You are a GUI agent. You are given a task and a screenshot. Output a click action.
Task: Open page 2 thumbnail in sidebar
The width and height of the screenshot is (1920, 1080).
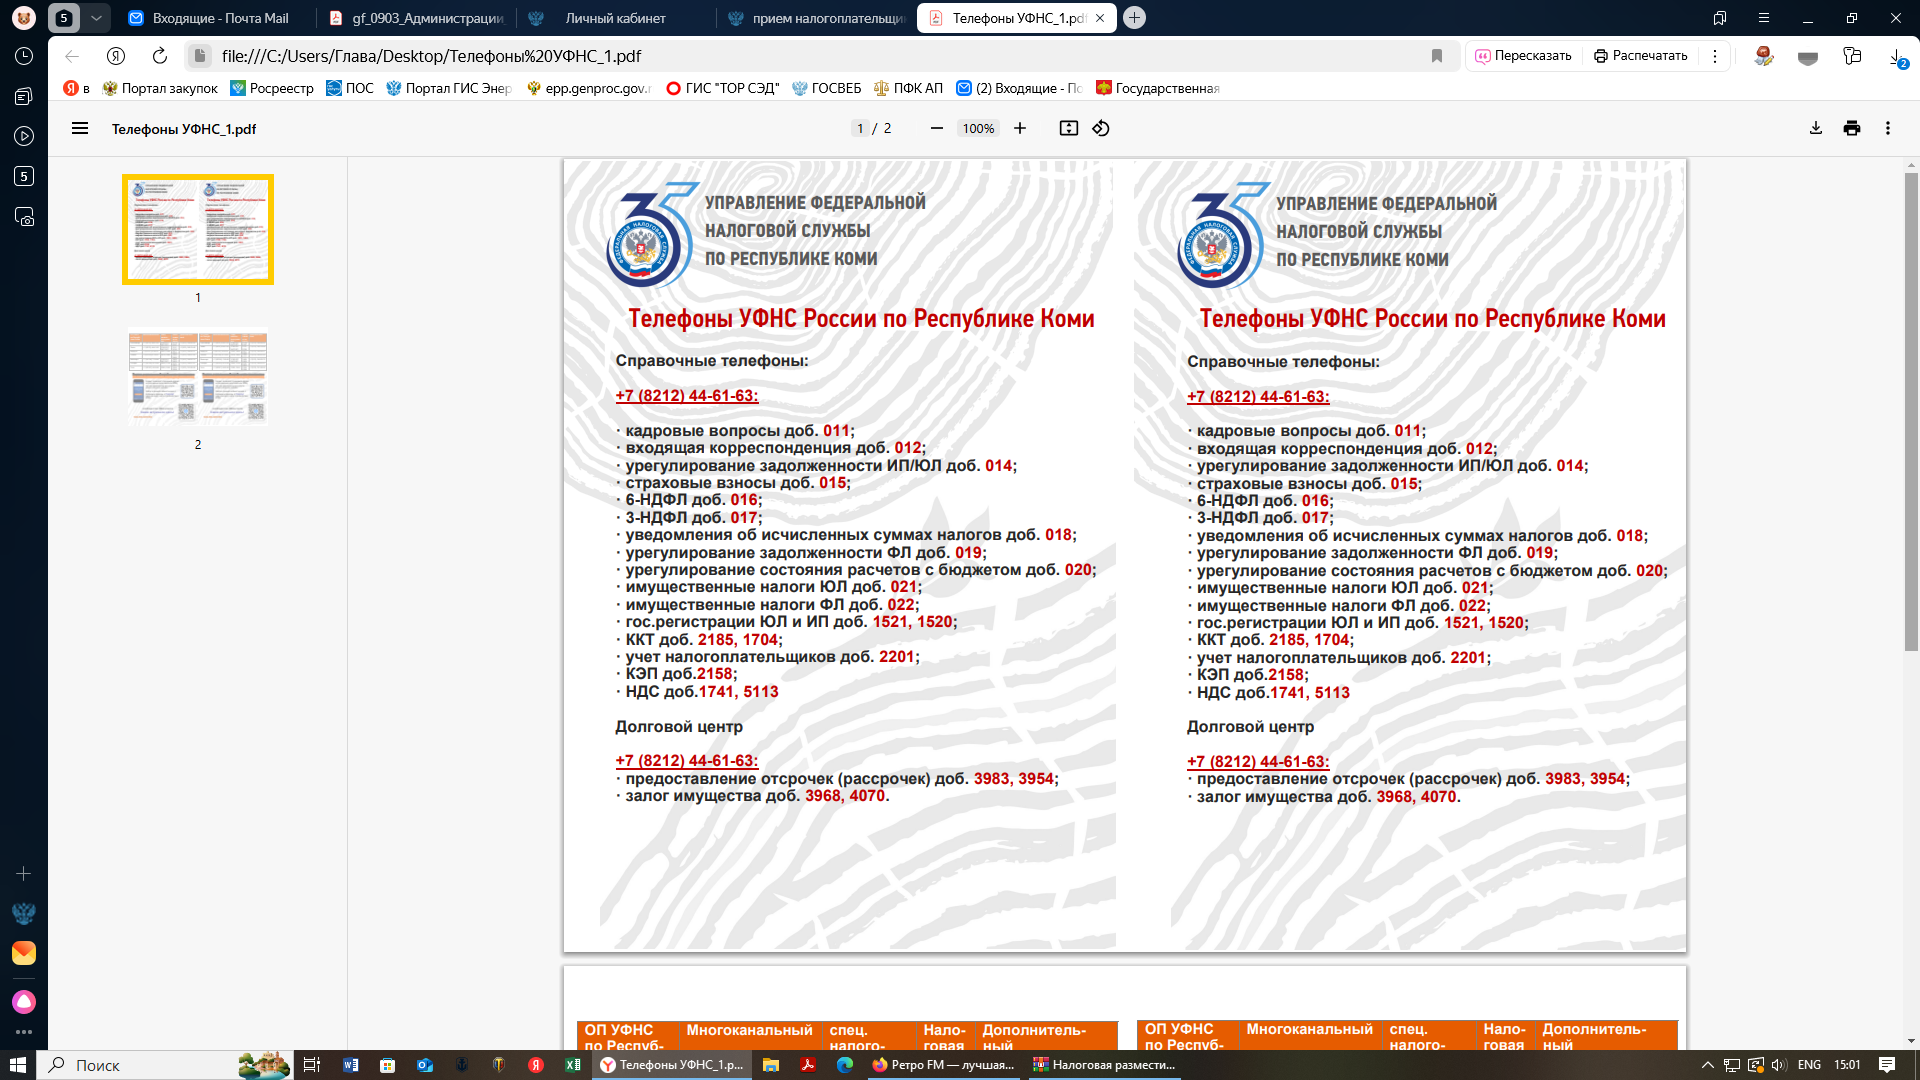tap(198, 378)
